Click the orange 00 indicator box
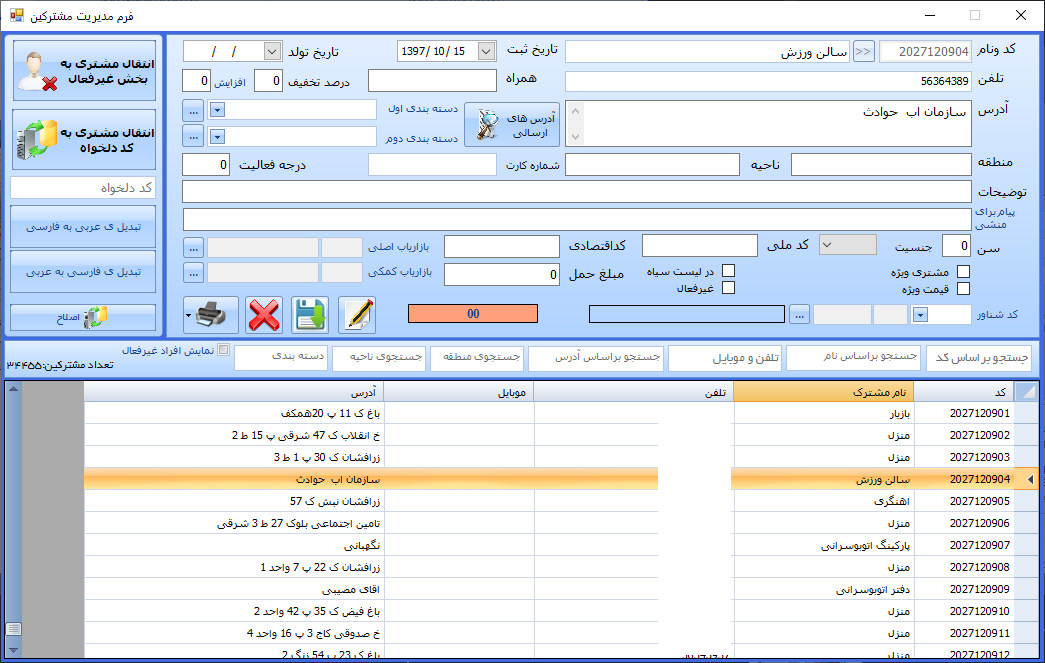This screenshot has height=663, width=1045. point(473,314)
